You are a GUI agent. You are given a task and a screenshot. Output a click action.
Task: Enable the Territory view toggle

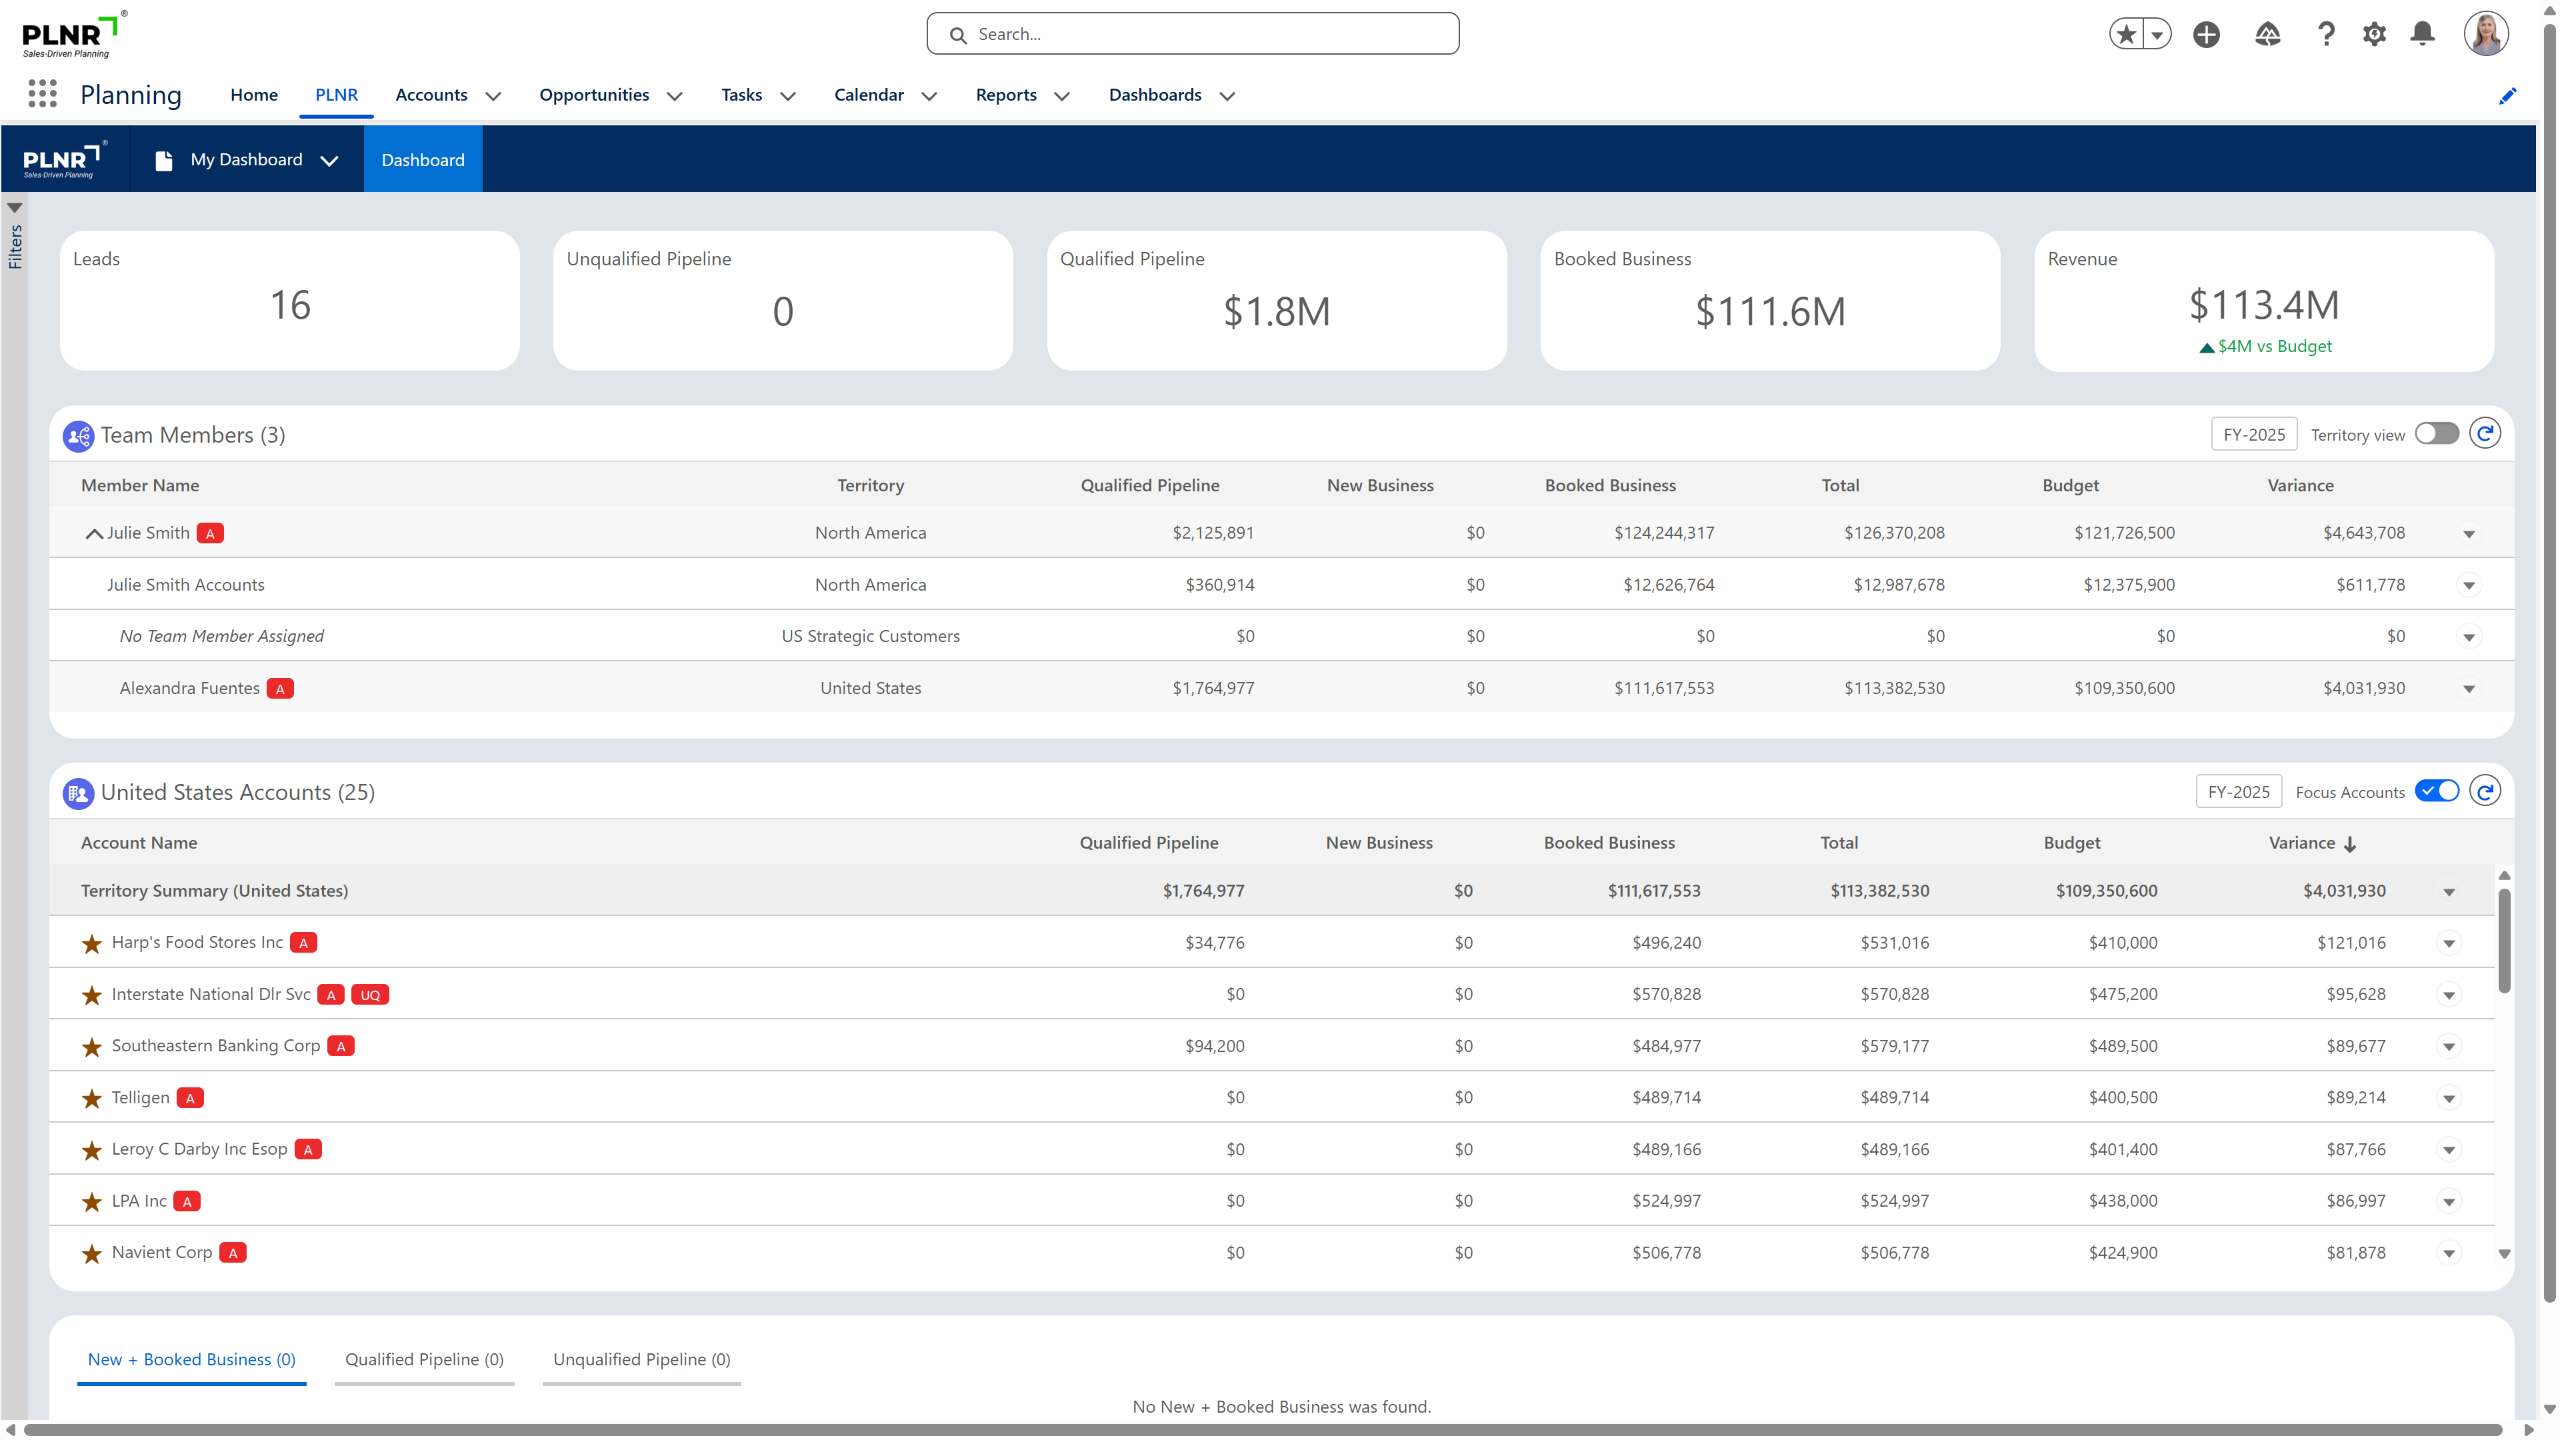click(x=2436, y=434)
